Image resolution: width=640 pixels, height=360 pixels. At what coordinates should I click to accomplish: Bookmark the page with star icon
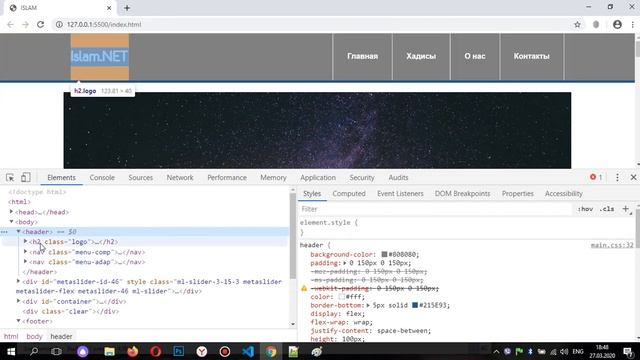pos(577,24)
